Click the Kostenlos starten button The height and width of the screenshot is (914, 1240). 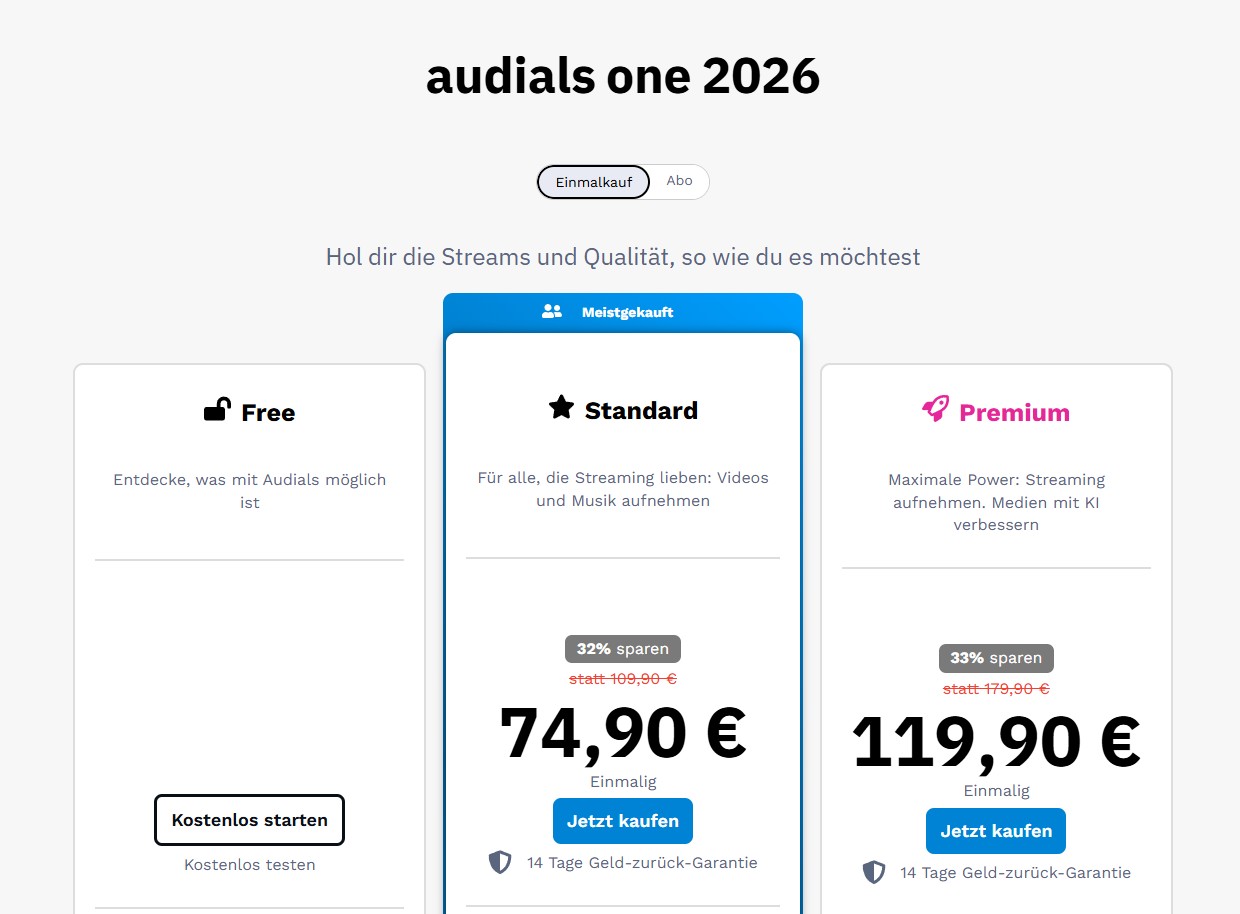point(249,820)
